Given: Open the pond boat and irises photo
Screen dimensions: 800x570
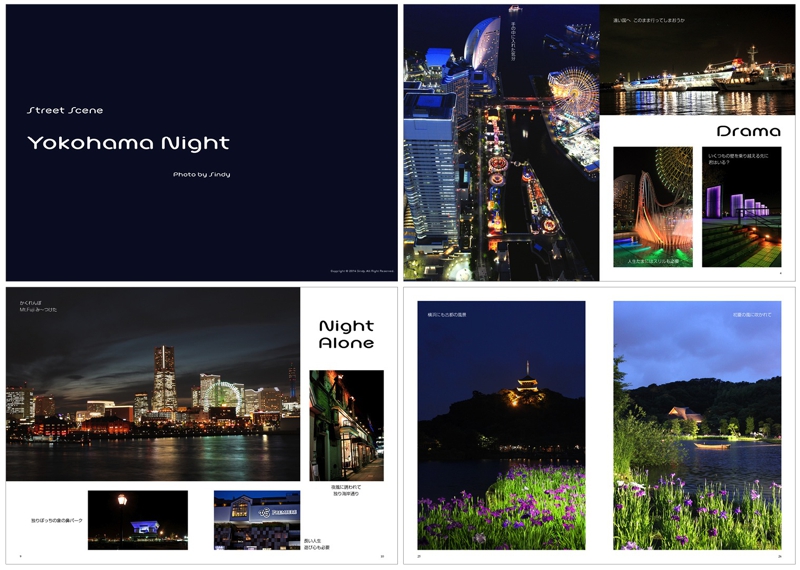Looking at the screenshot, I should (697, 425).
